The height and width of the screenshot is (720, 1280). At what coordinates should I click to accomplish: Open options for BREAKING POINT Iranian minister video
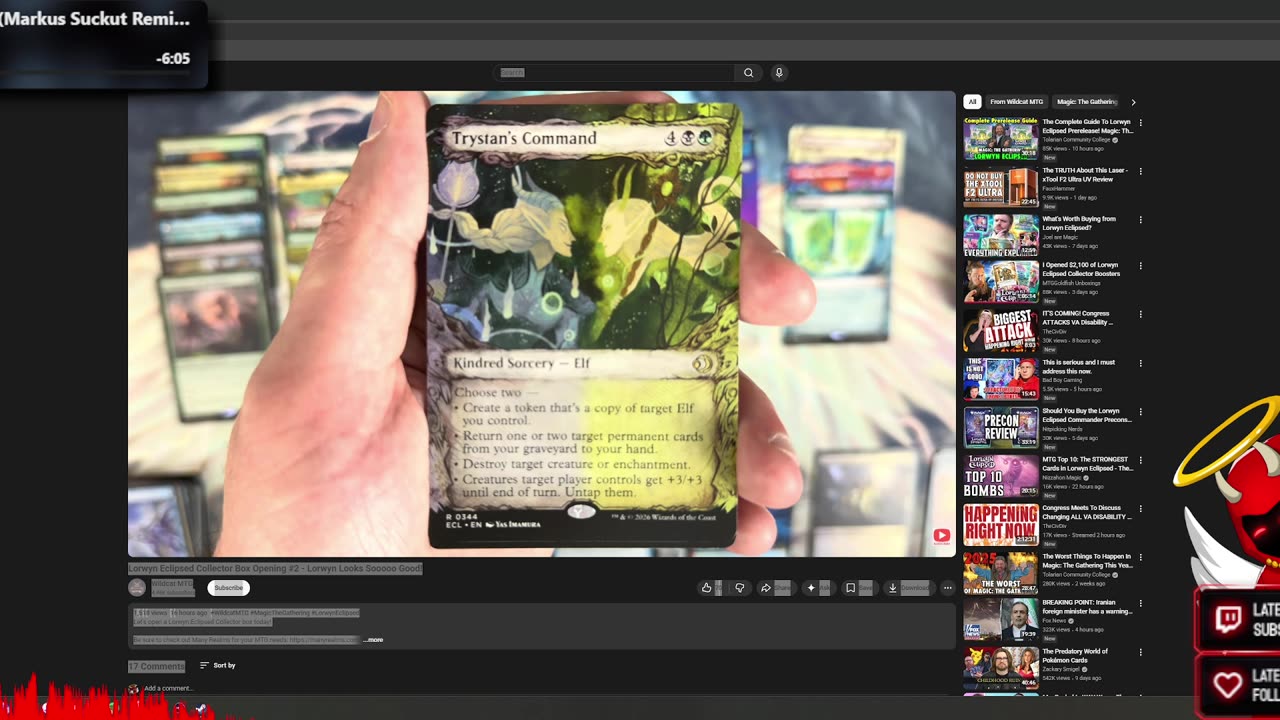[x=1140, y=604]
